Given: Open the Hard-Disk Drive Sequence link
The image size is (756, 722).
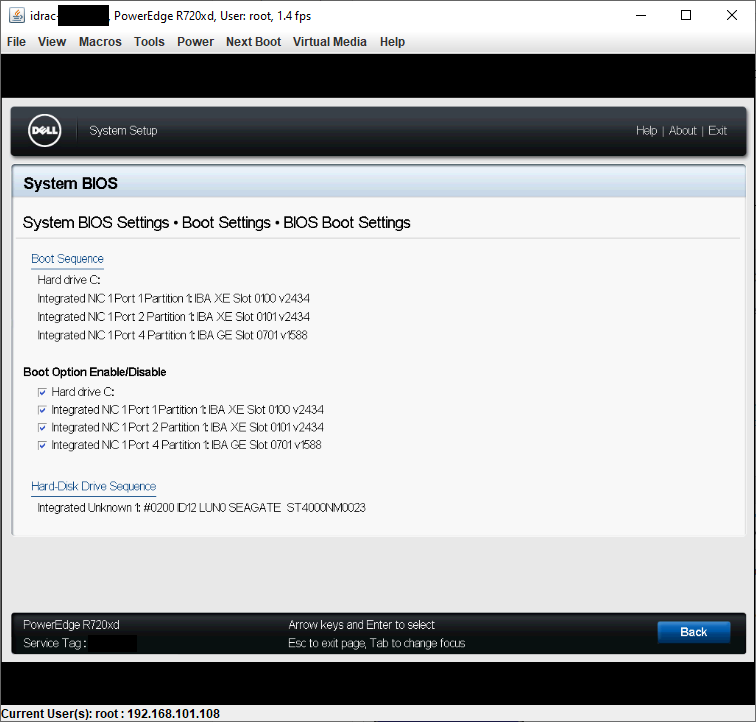Looking at the screenshot, I should 94,486.
